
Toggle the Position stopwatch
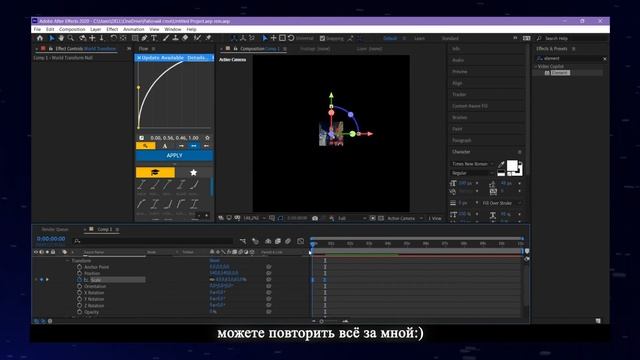(x=80, y=273)
